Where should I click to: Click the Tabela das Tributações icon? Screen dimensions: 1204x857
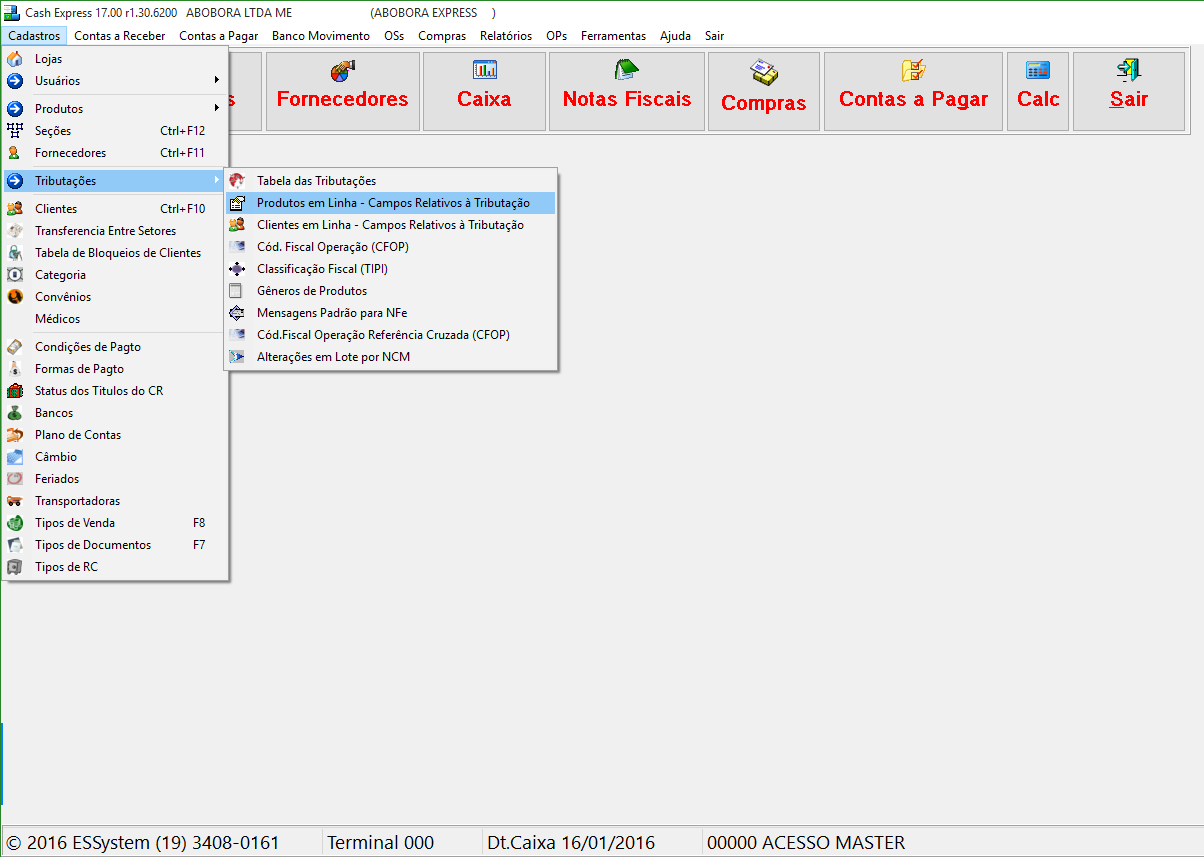237,181
